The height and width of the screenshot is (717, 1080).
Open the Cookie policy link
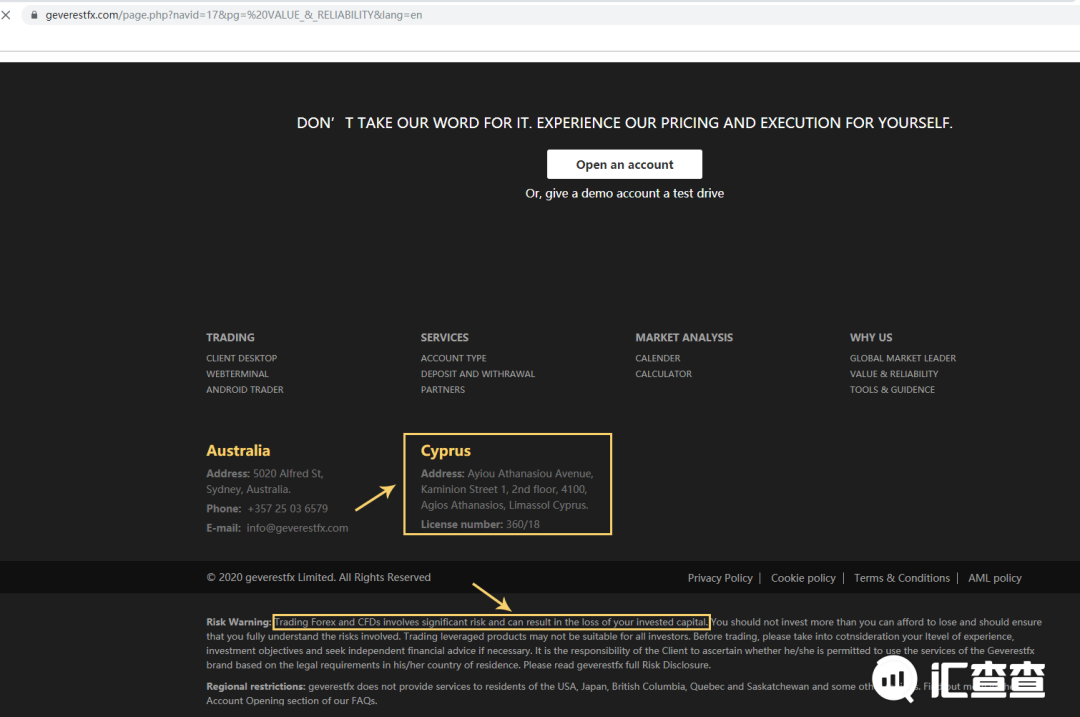pos(803,579)
